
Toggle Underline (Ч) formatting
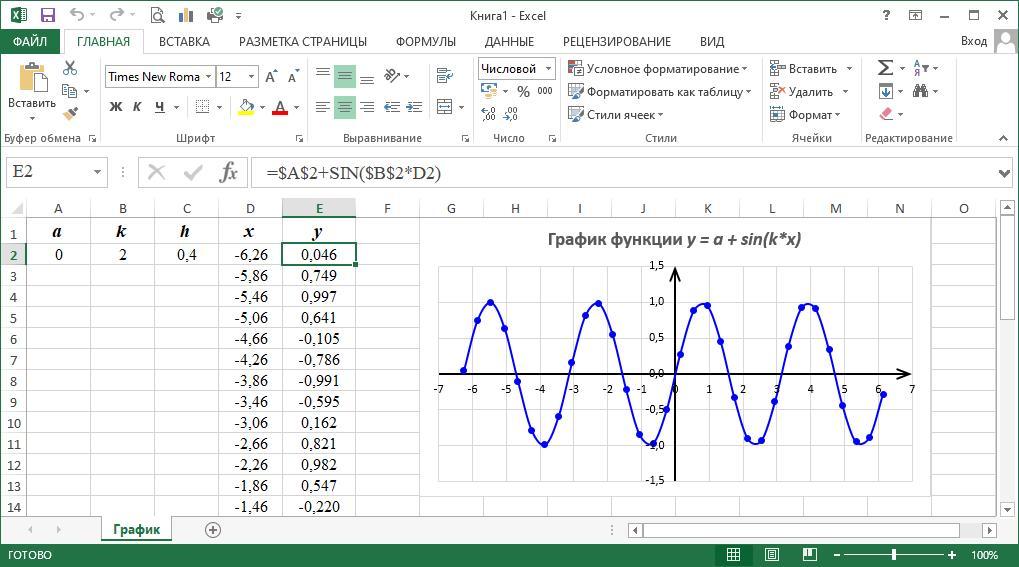(160, 107)
